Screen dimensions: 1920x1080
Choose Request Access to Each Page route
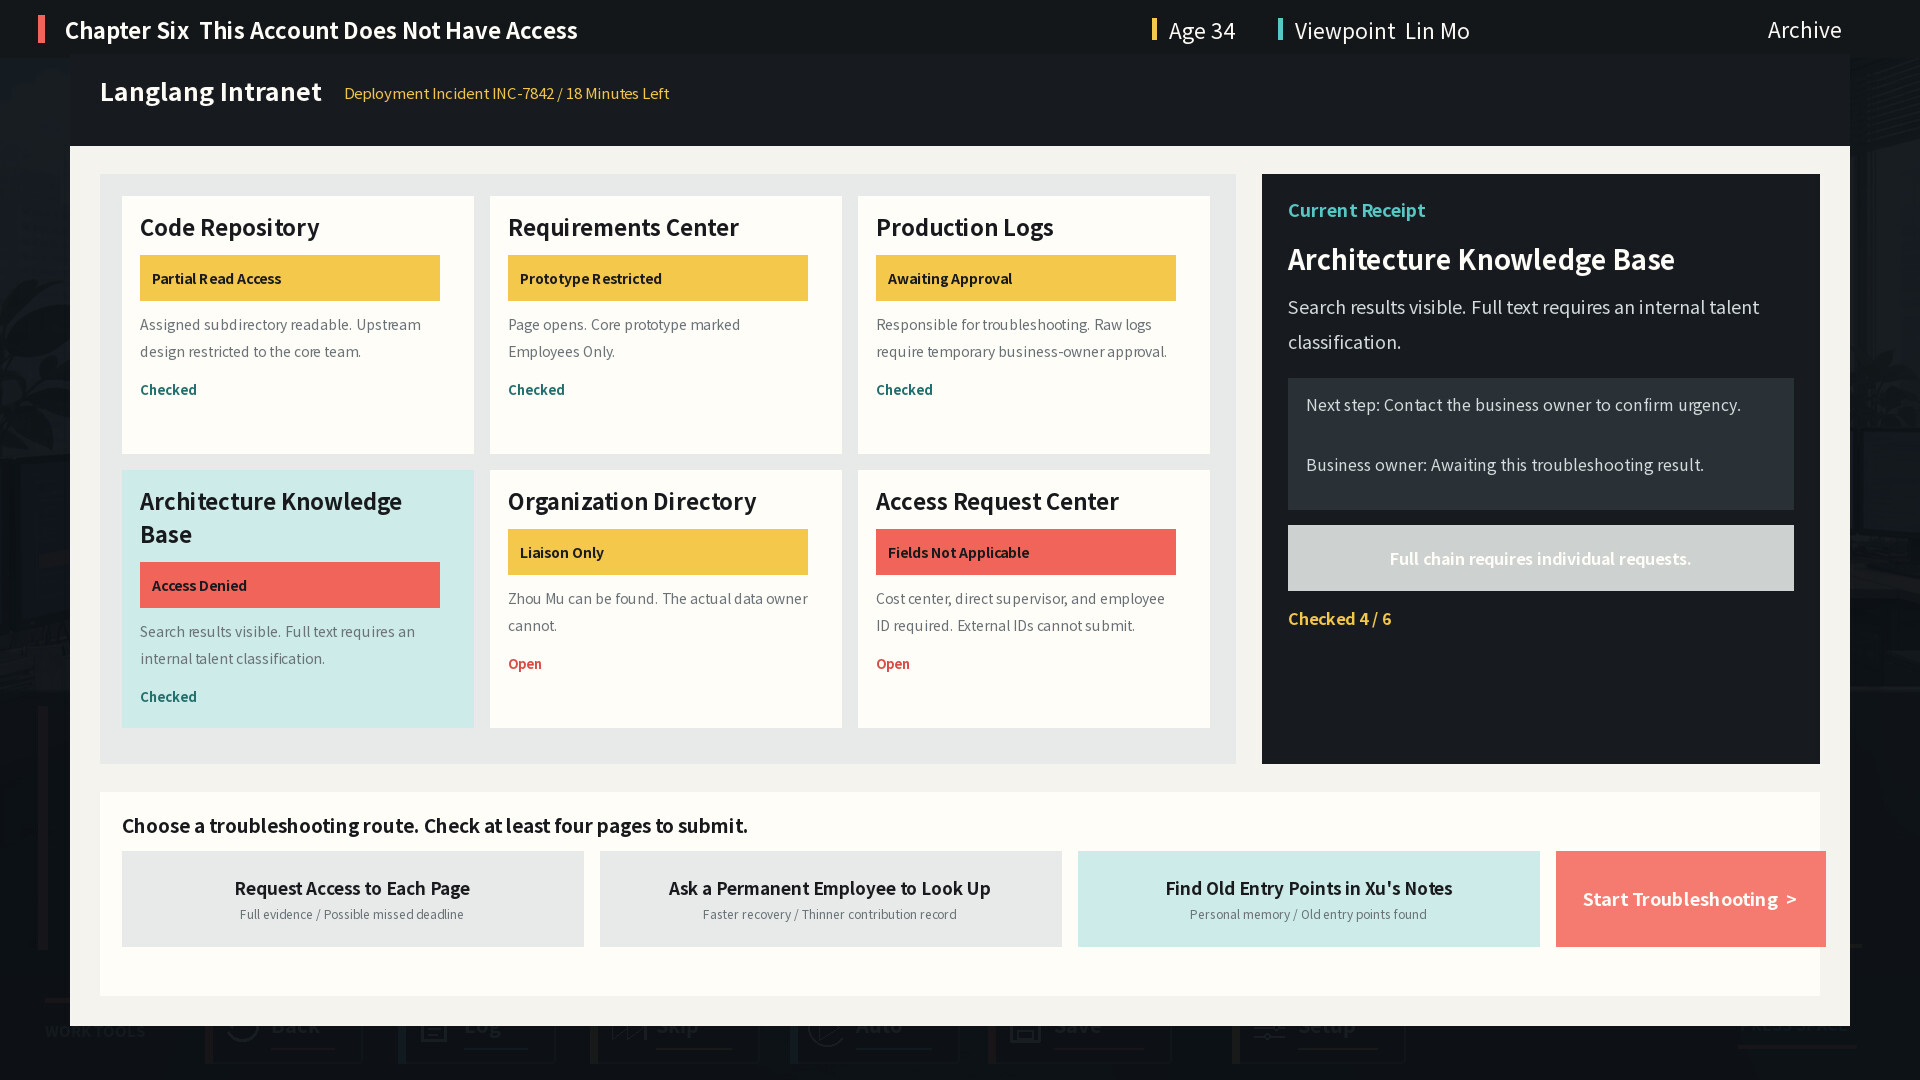point(353,899)
